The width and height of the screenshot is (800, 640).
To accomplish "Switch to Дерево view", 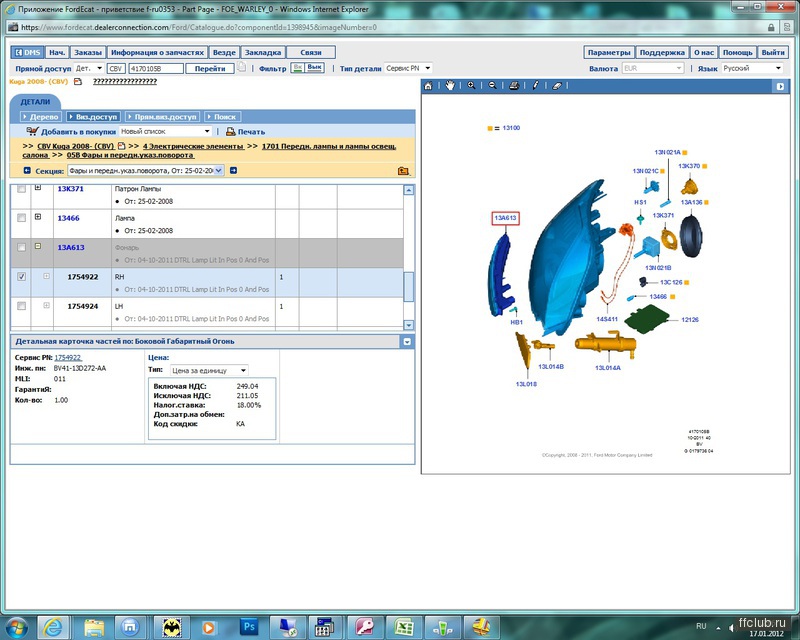I will (x=41, y=117).
